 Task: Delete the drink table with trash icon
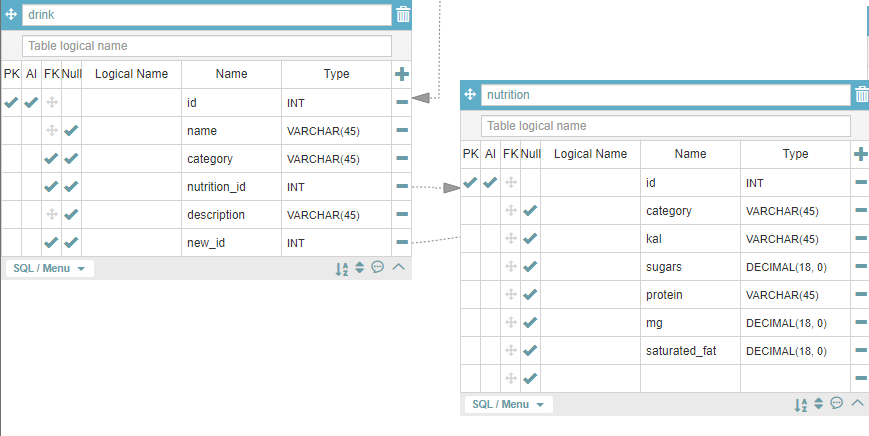[402, 14]
